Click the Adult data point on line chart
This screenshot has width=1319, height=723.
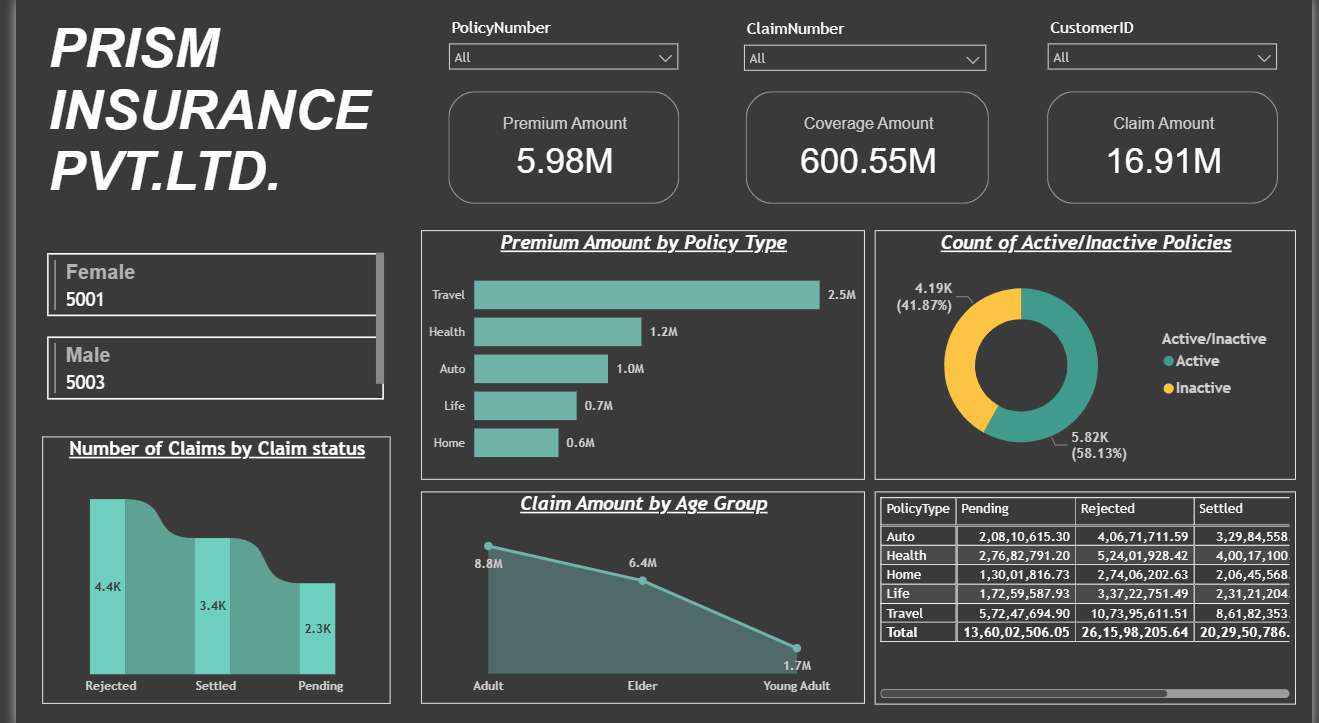click(489, 546)
